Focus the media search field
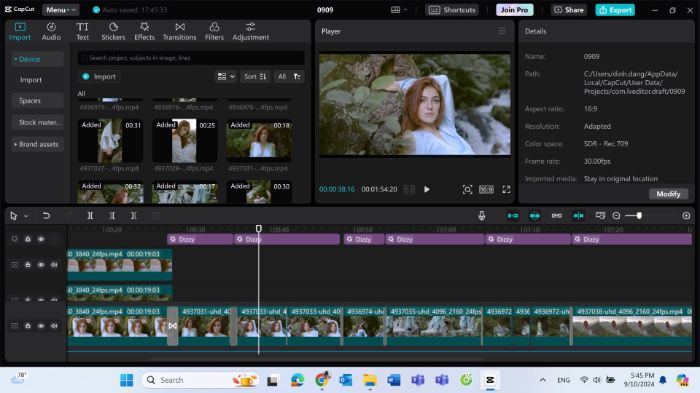 point(191,58)
